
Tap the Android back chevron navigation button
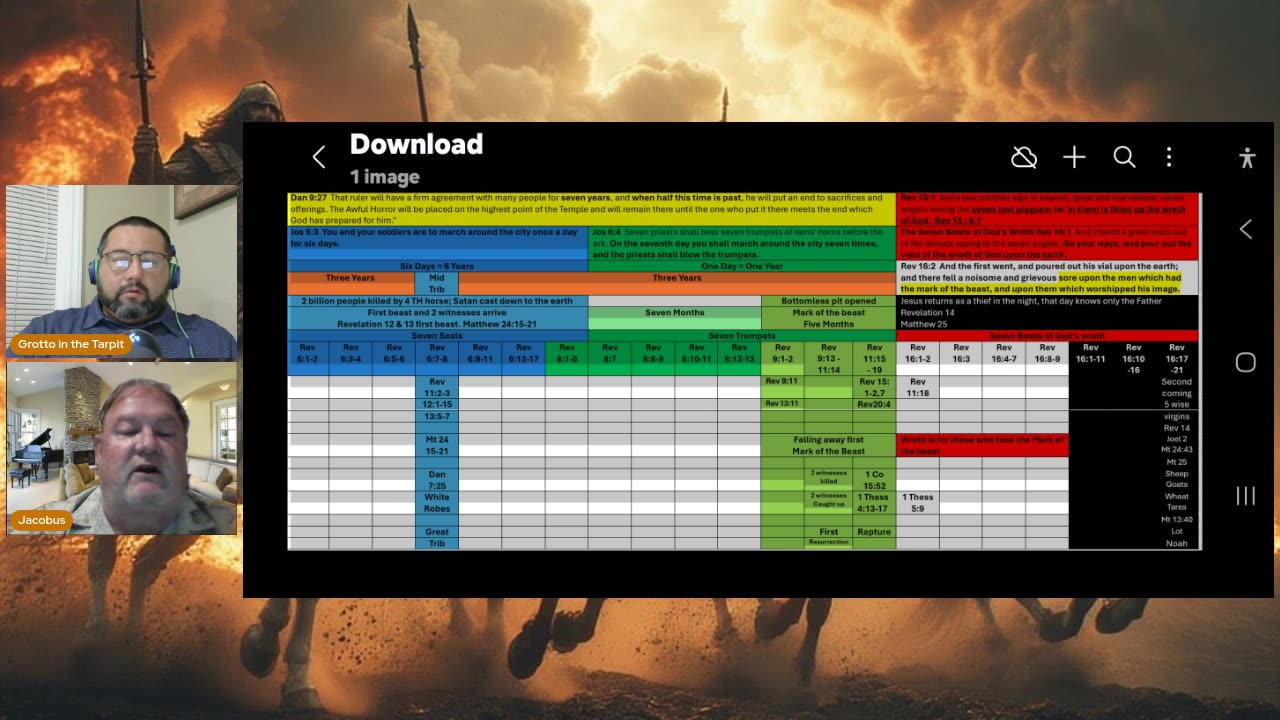1246,229
